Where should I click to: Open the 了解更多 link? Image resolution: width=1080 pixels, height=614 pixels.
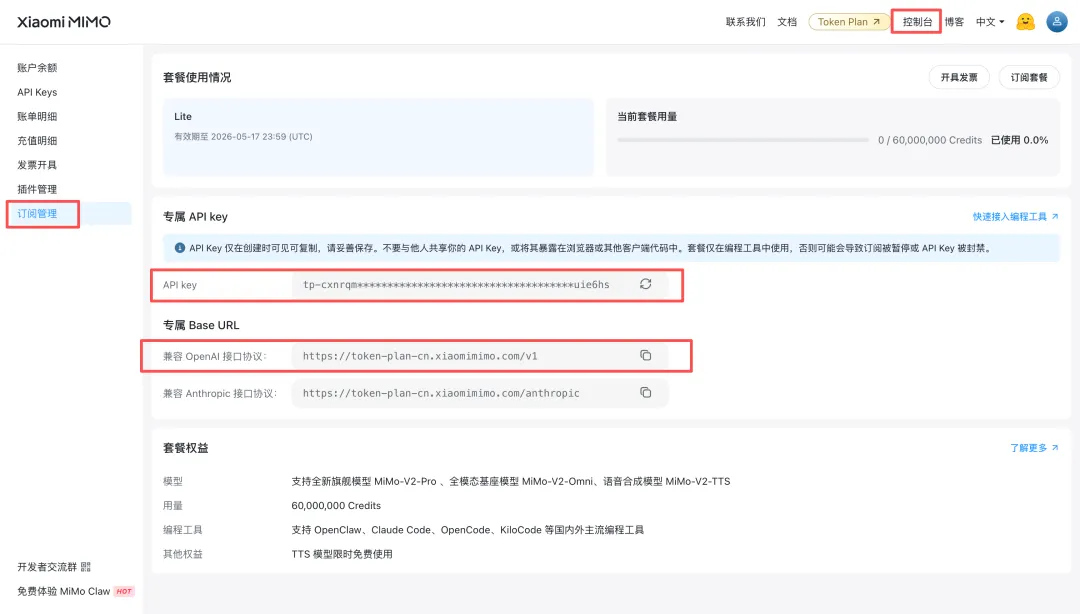click(1034, 448)
